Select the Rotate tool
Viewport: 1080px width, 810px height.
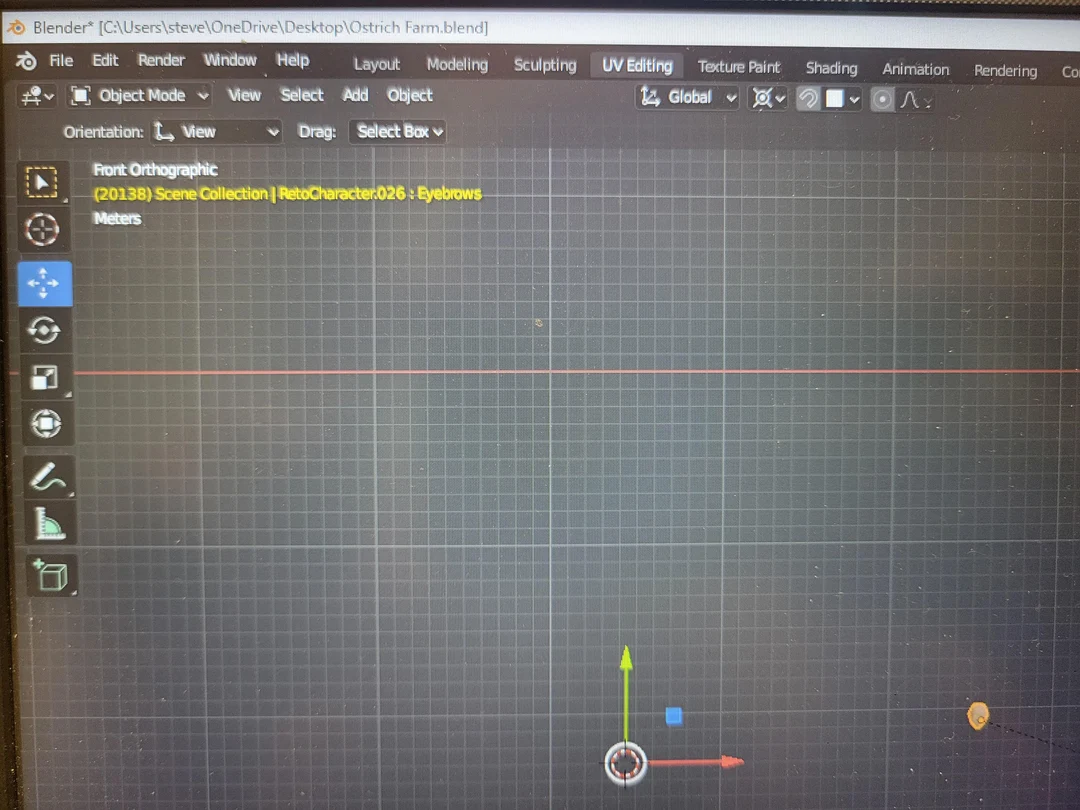[x=42, y=330]
